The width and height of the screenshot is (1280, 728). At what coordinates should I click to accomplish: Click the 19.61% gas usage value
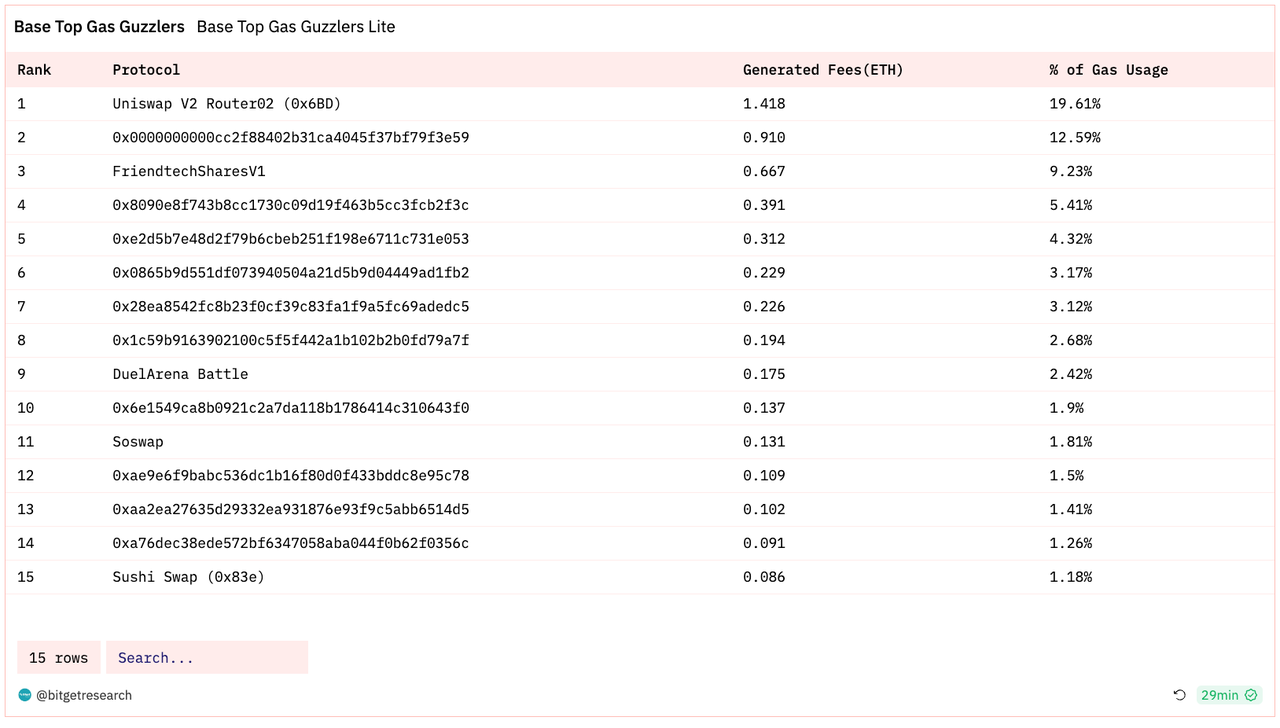1075,104
